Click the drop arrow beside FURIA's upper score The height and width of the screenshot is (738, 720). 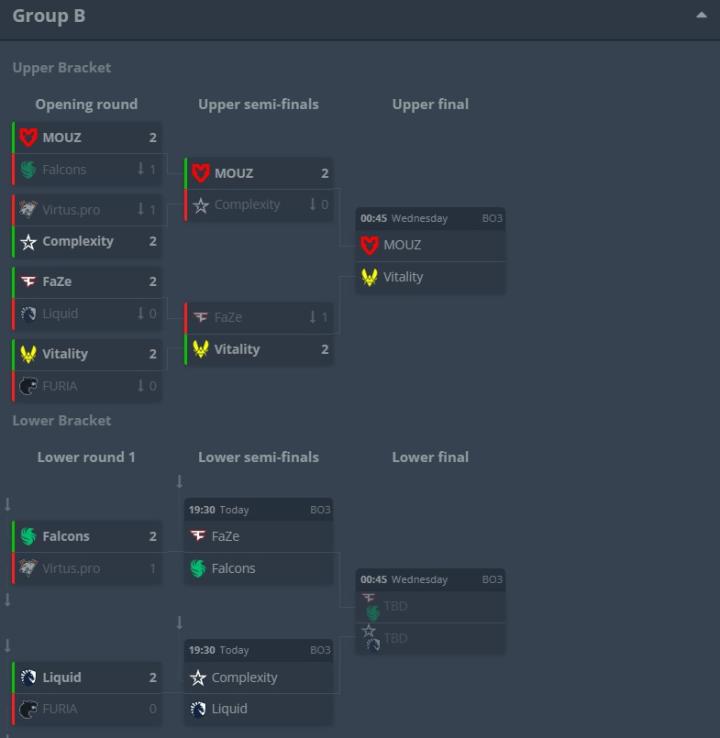point(141,386)
